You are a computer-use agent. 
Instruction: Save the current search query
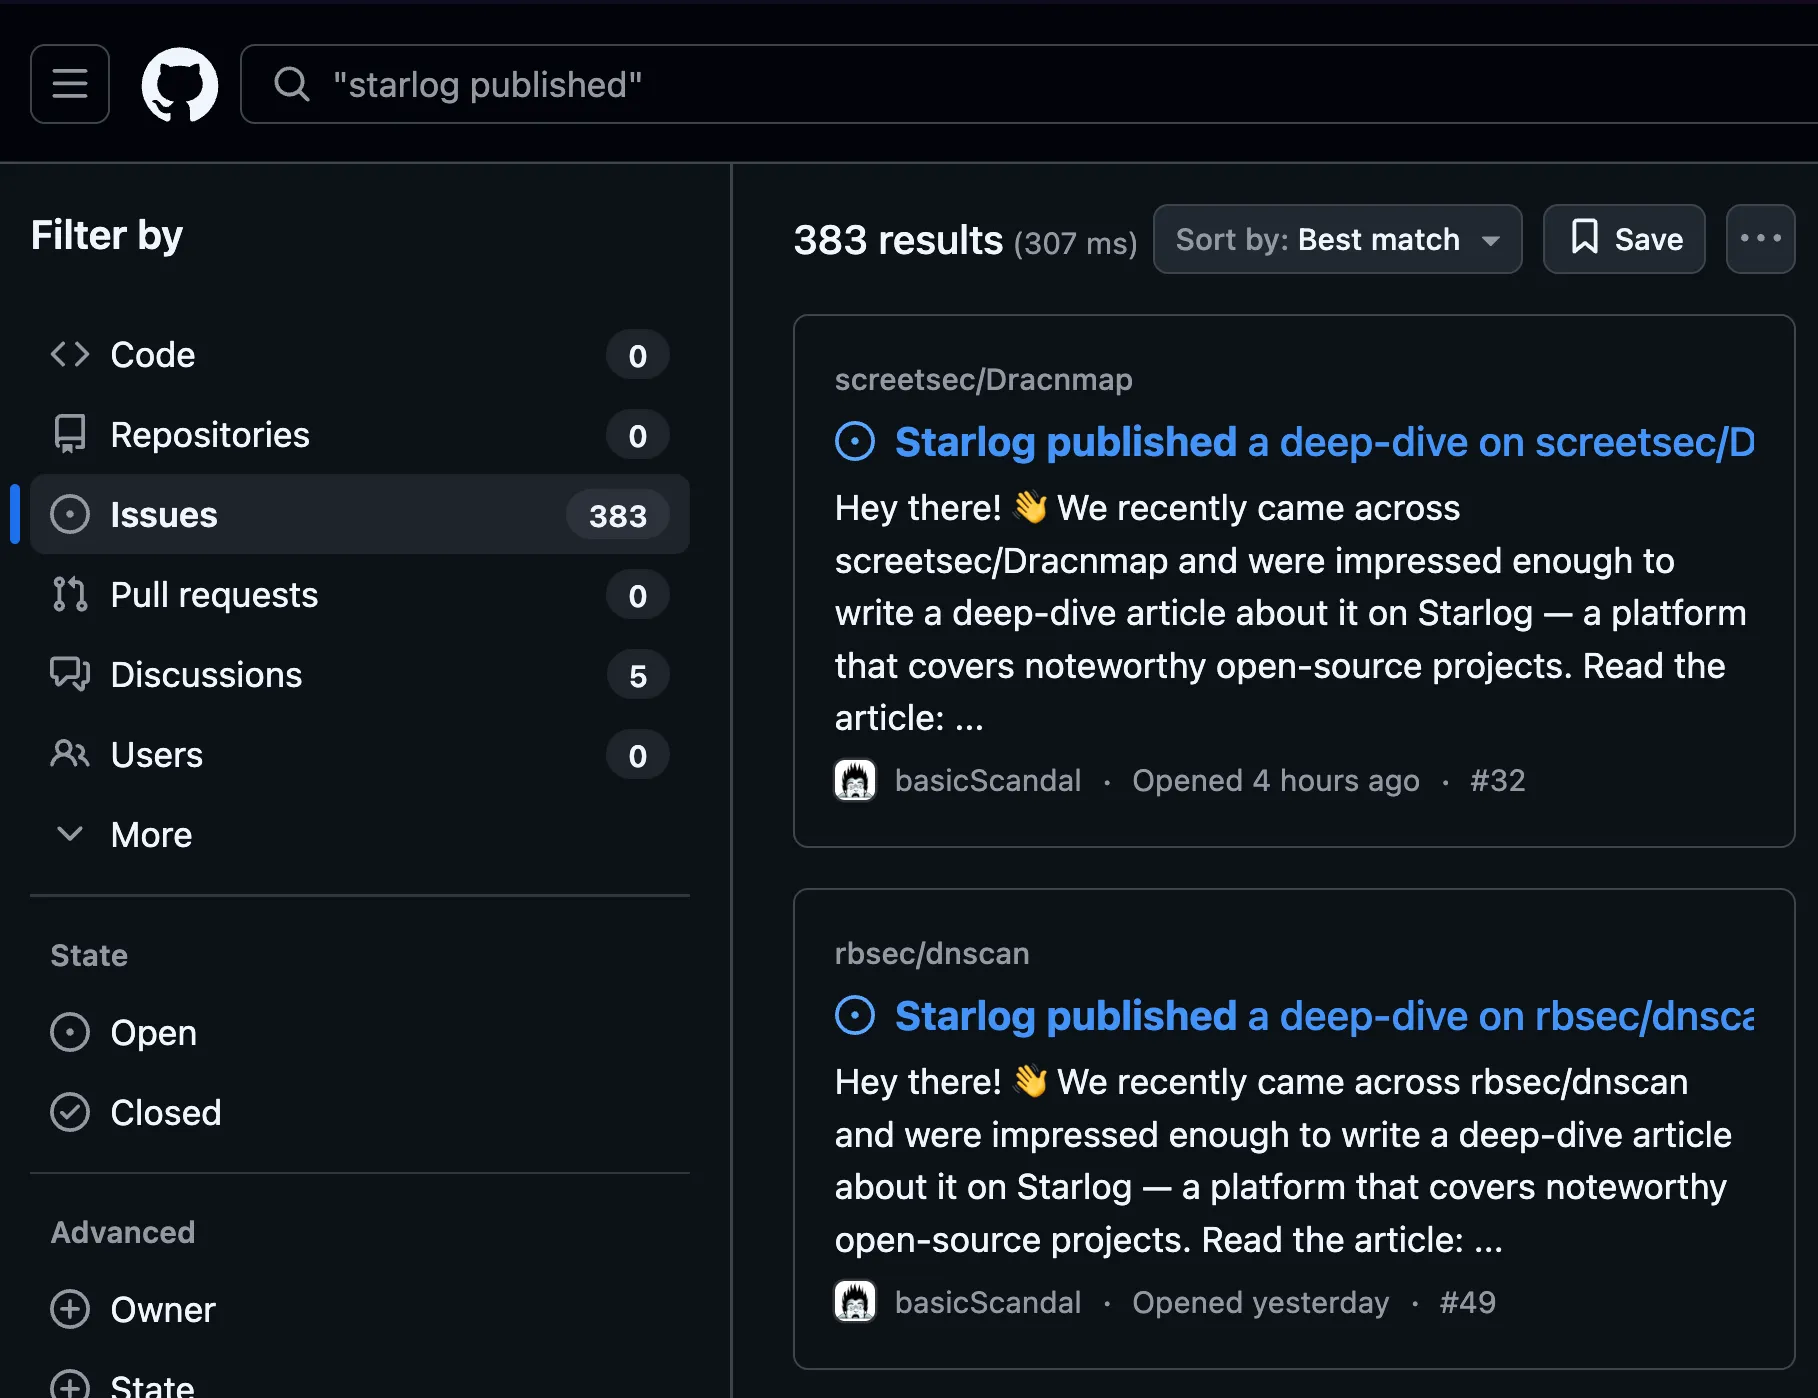point(1623,239)
